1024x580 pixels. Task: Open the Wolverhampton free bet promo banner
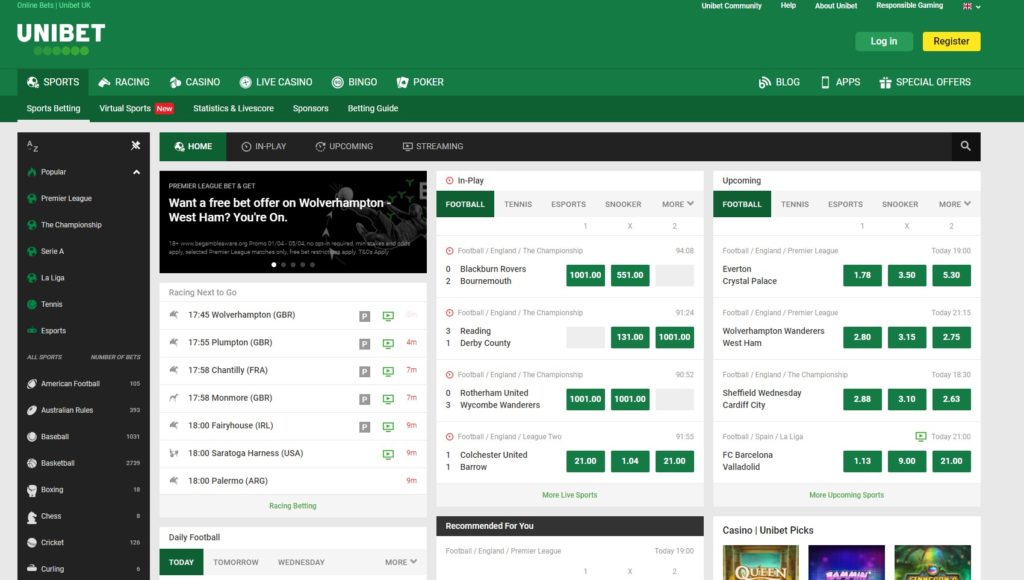coord(293,222)
